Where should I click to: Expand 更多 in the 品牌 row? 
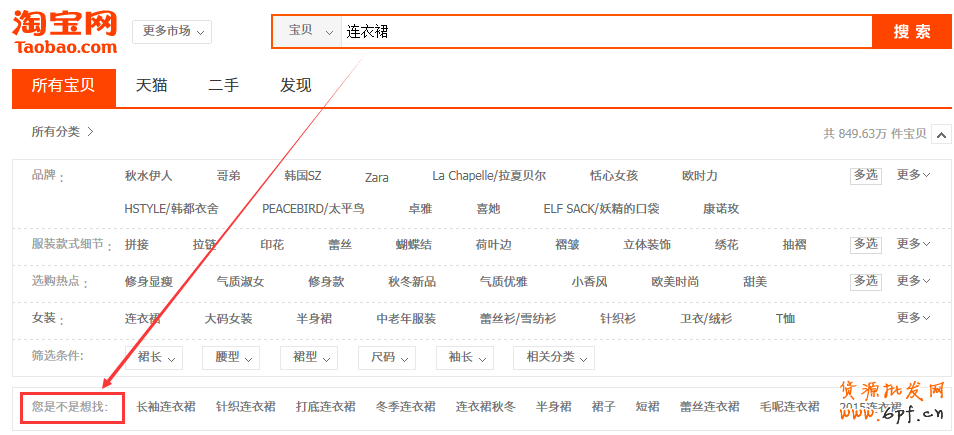913,175
